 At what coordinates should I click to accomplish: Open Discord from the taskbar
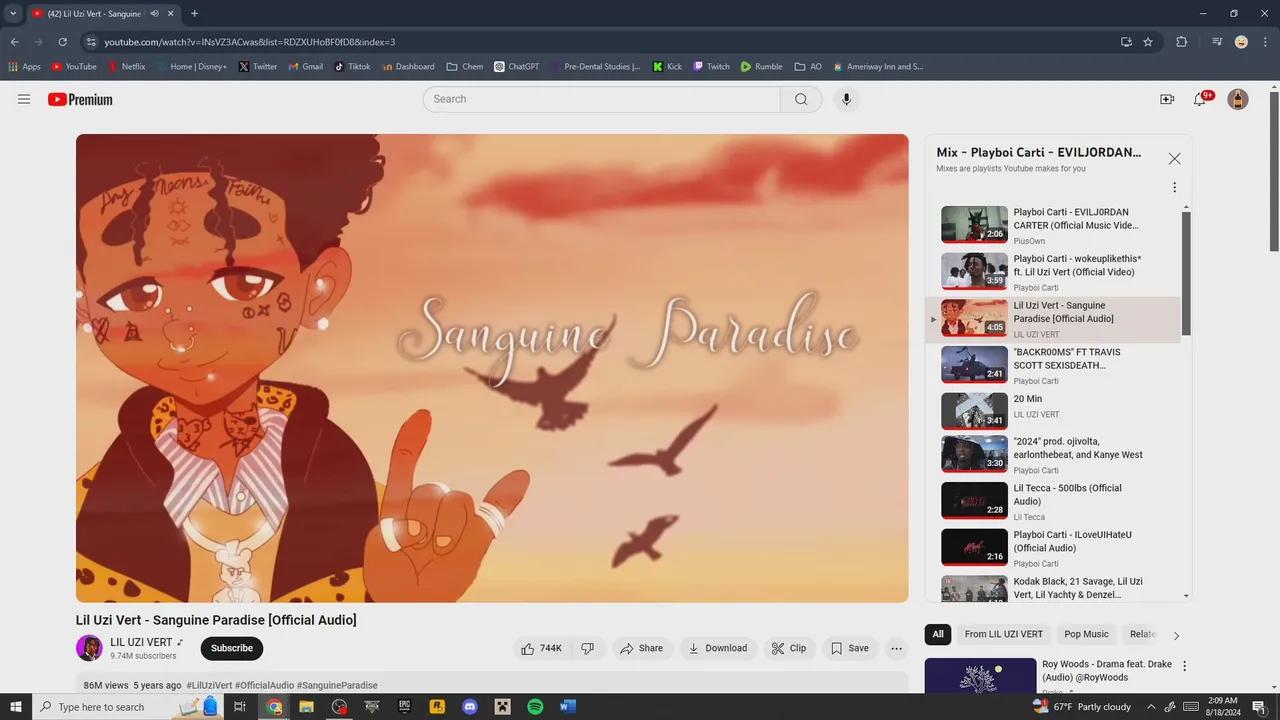pos(470,707)
